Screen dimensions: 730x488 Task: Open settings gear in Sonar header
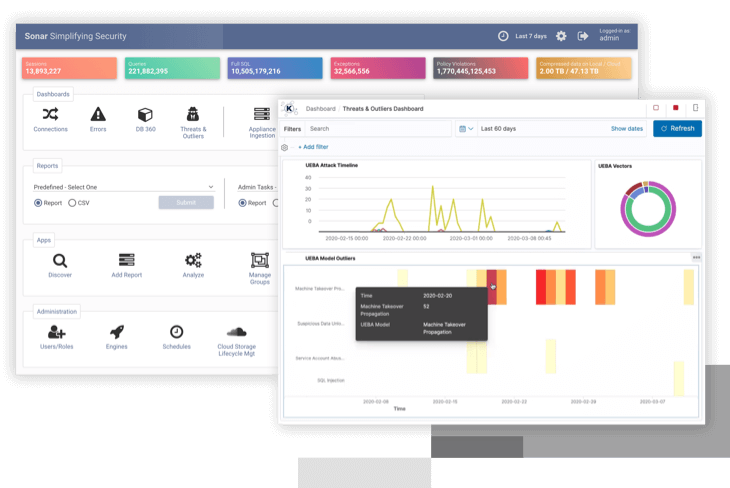(x=561, y=36)
